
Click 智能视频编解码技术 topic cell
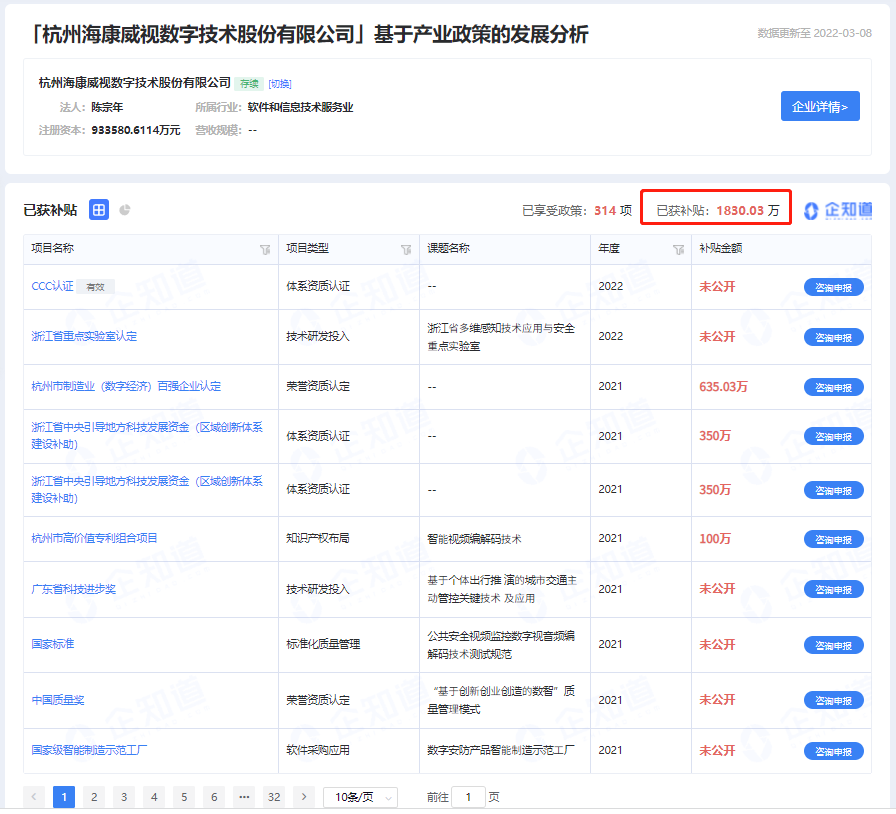point(474,538)
